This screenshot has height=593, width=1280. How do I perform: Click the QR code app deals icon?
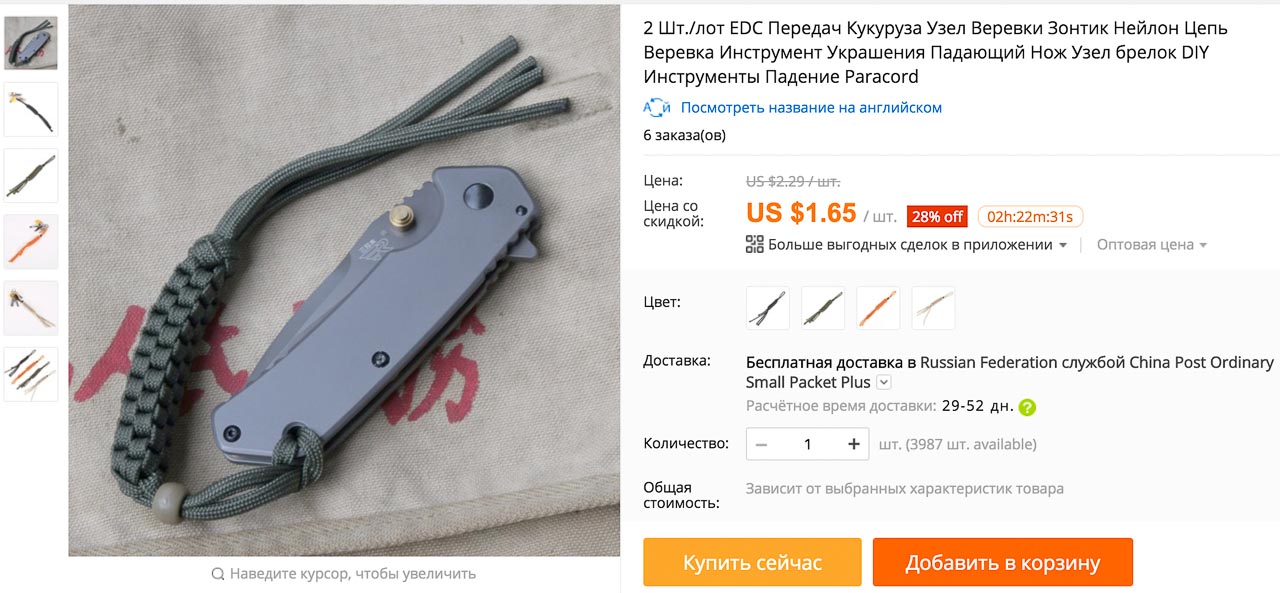(755, 244)
